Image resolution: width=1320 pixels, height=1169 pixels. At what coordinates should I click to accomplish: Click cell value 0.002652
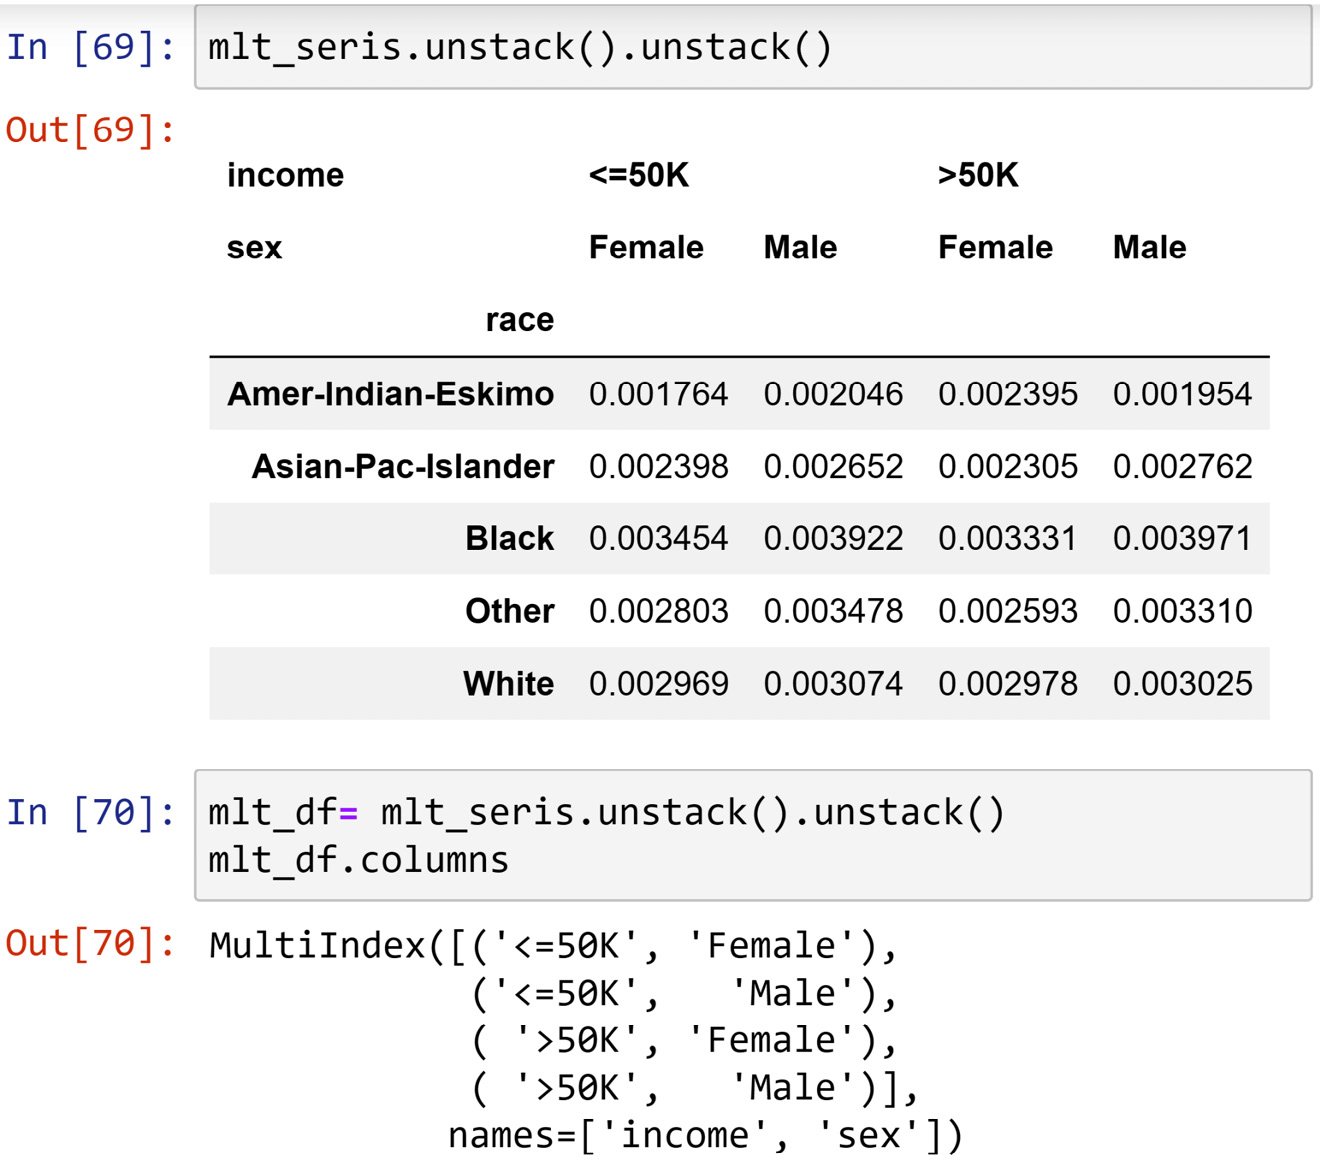[833, 466]
